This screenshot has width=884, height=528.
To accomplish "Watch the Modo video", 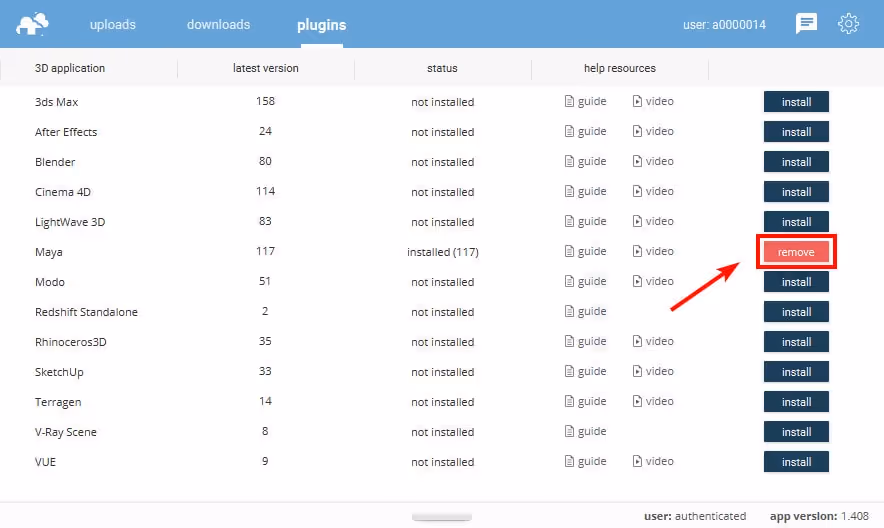I will coord(653,281).
